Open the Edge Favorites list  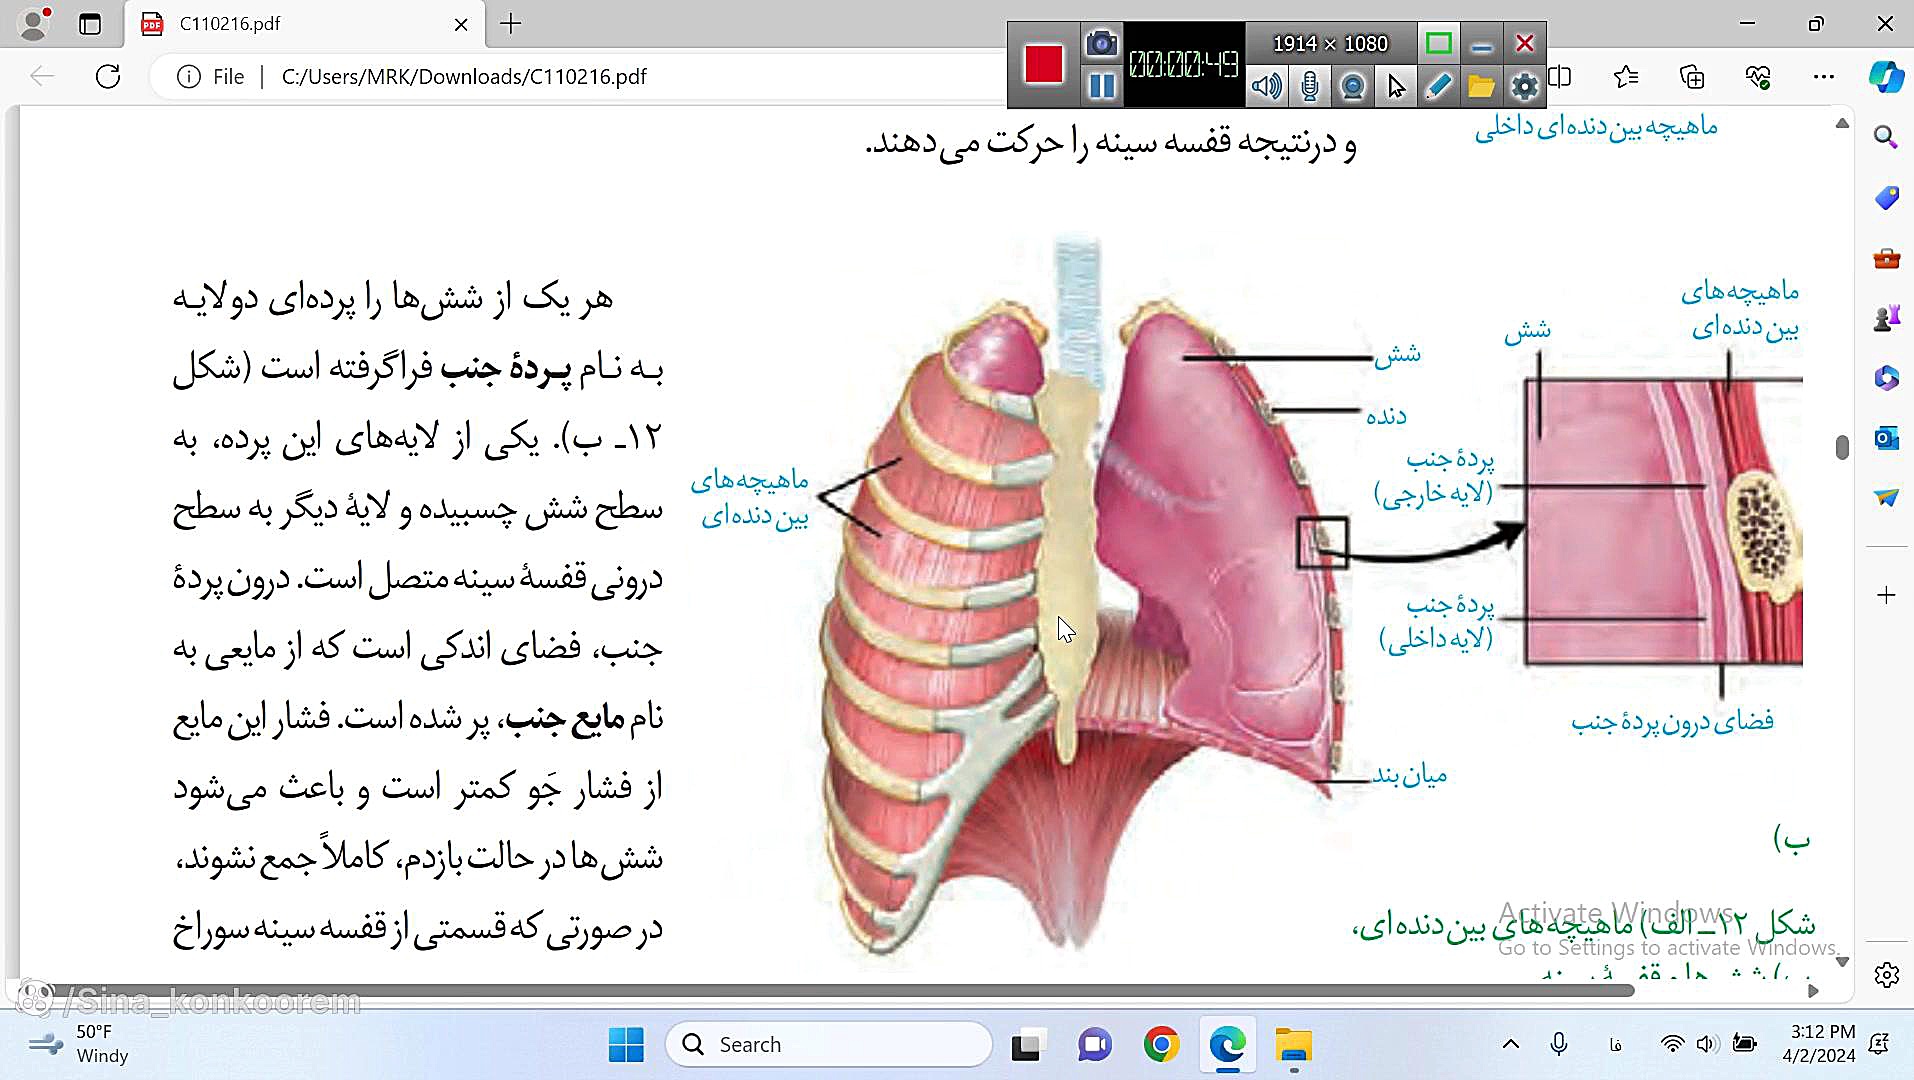click(x=1626, y=77)
